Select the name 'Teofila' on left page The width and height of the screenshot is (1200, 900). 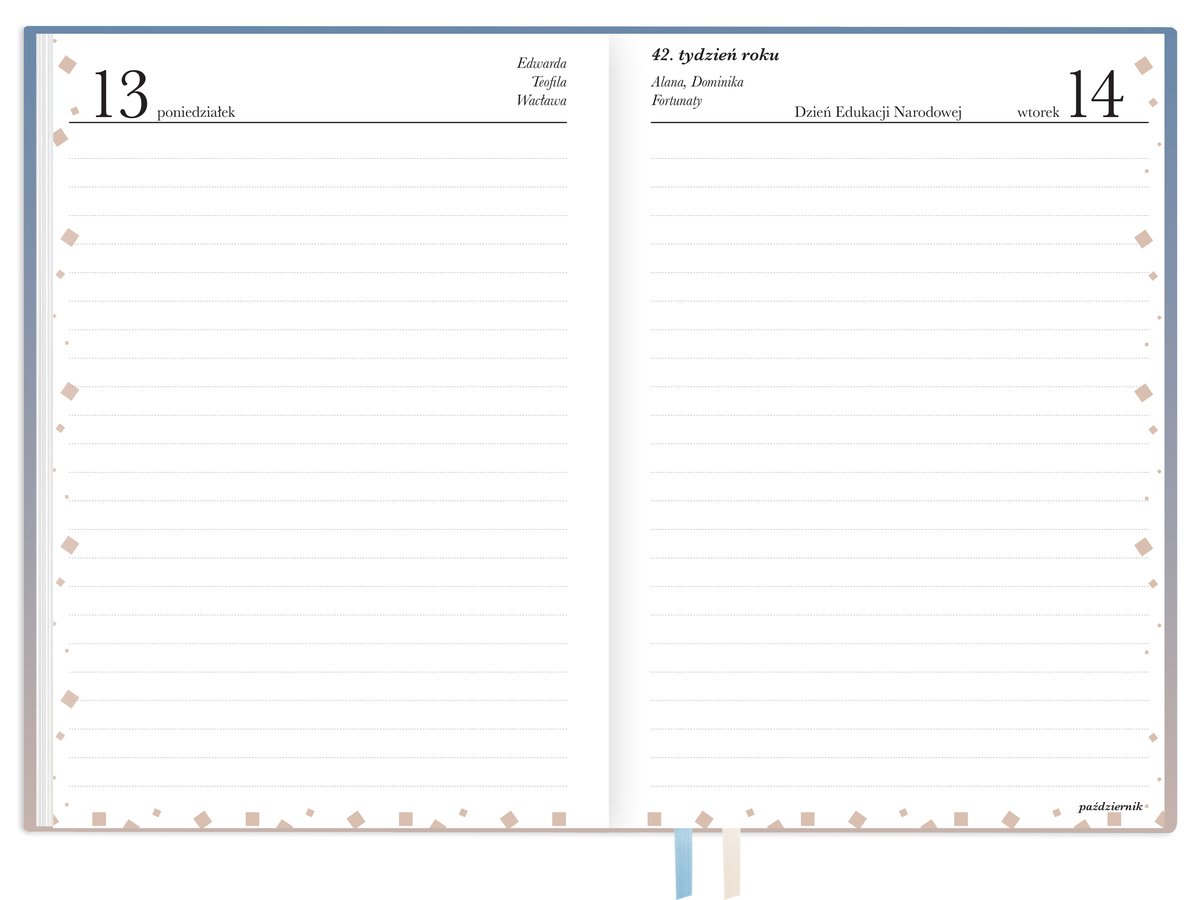pos(548,82)
